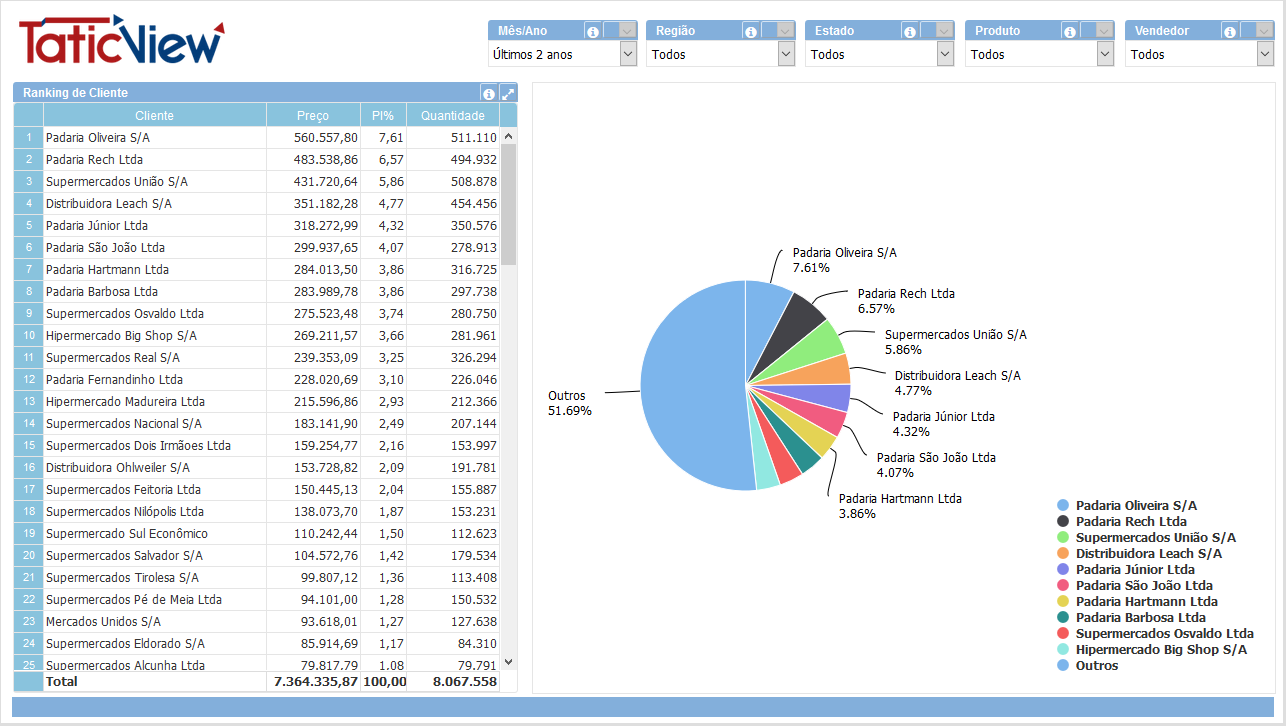Open the Vendedor selection dropdown

1265,55
